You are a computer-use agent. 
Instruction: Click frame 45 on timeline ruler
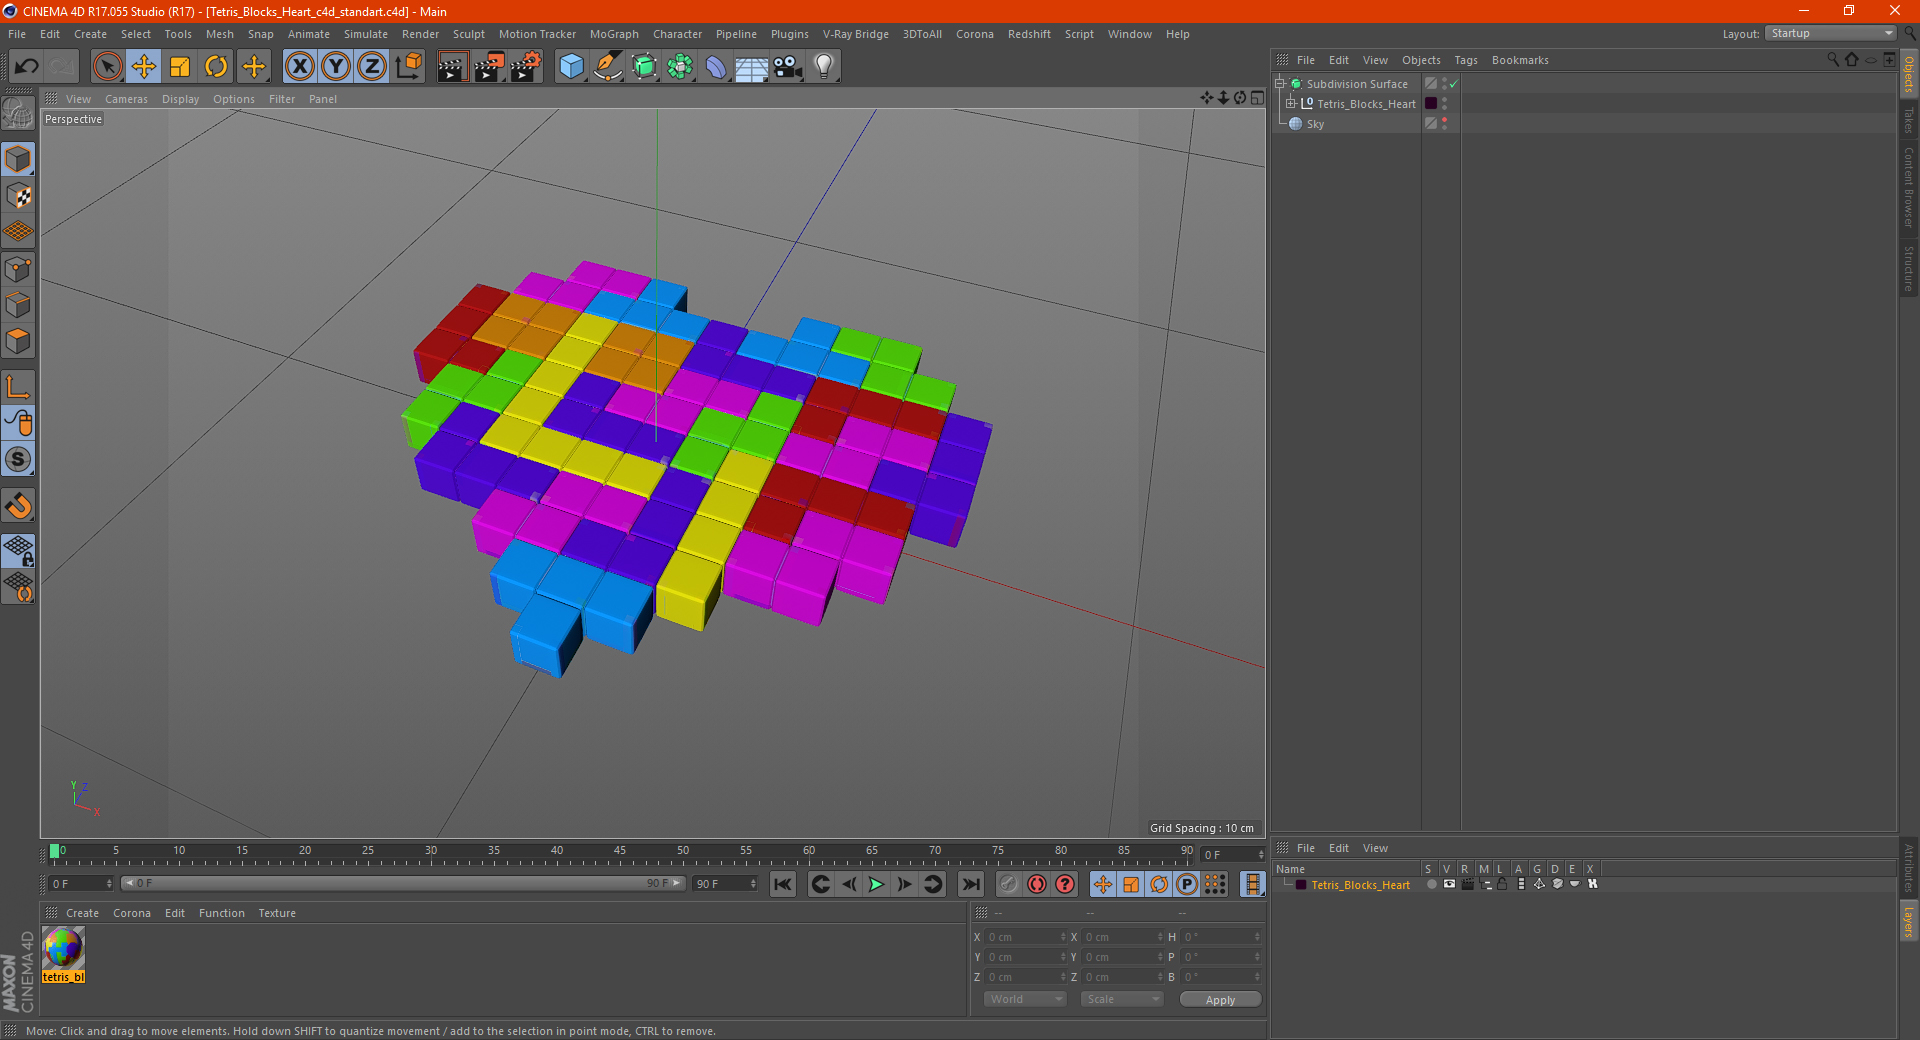620,852
